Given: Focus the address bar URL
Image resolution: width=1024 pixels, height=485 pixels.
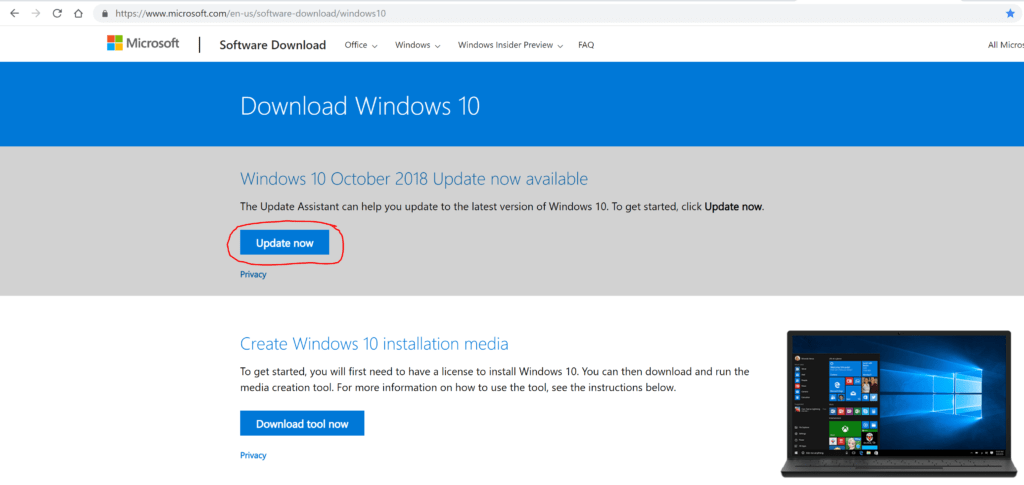Looking at the screenshot, I should click(x=251, y=13).
